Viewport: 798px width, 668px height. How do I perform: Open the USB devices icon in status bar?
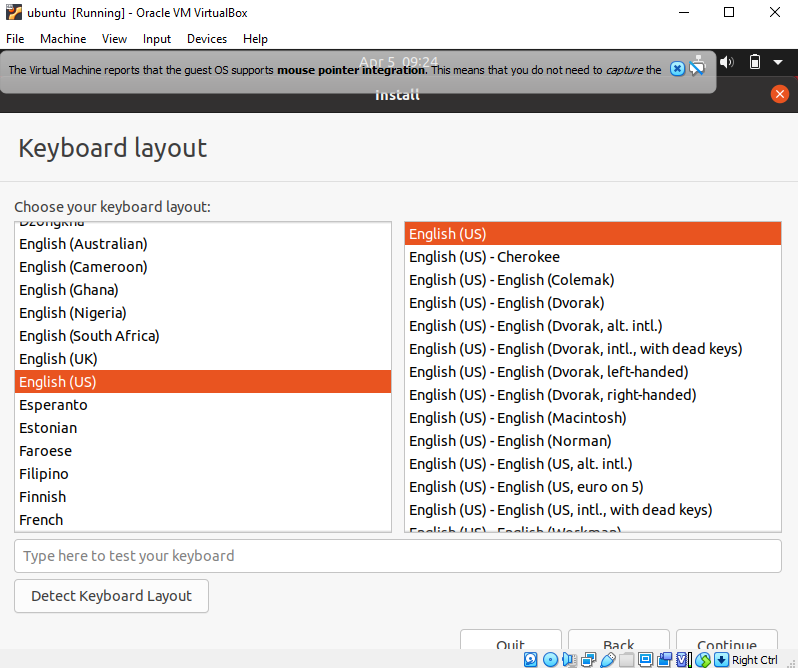pyautogui.click(x=608, y=660)
